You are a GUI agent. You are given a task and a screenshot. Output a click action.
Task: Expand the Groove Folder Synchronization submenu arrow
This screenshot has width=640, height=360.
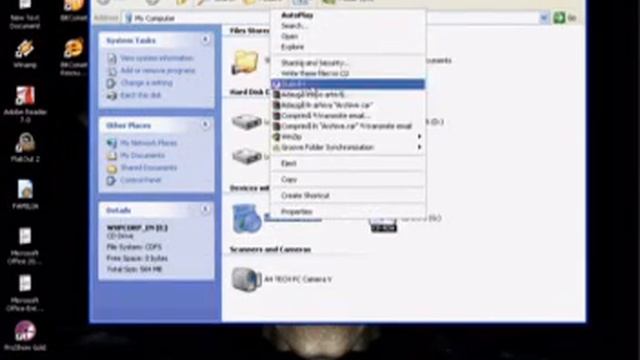coord(419,147)
